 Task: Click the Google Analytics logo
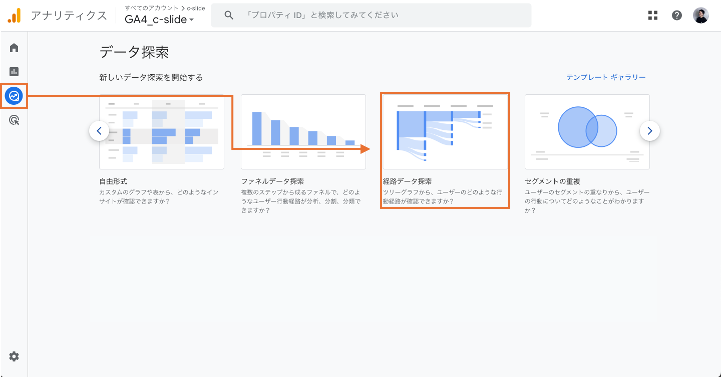tap(14, 16)
